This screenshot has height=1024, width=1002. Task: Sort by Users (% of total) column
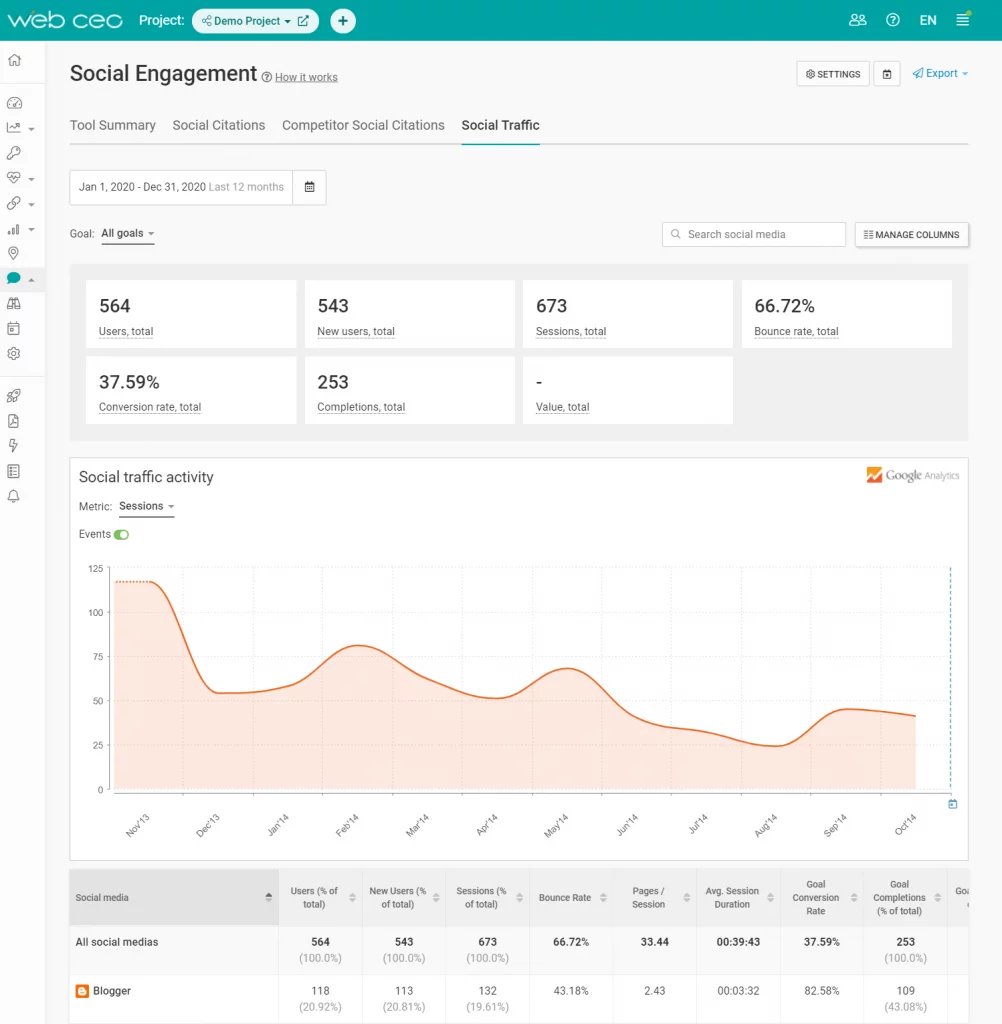(320, 897)
